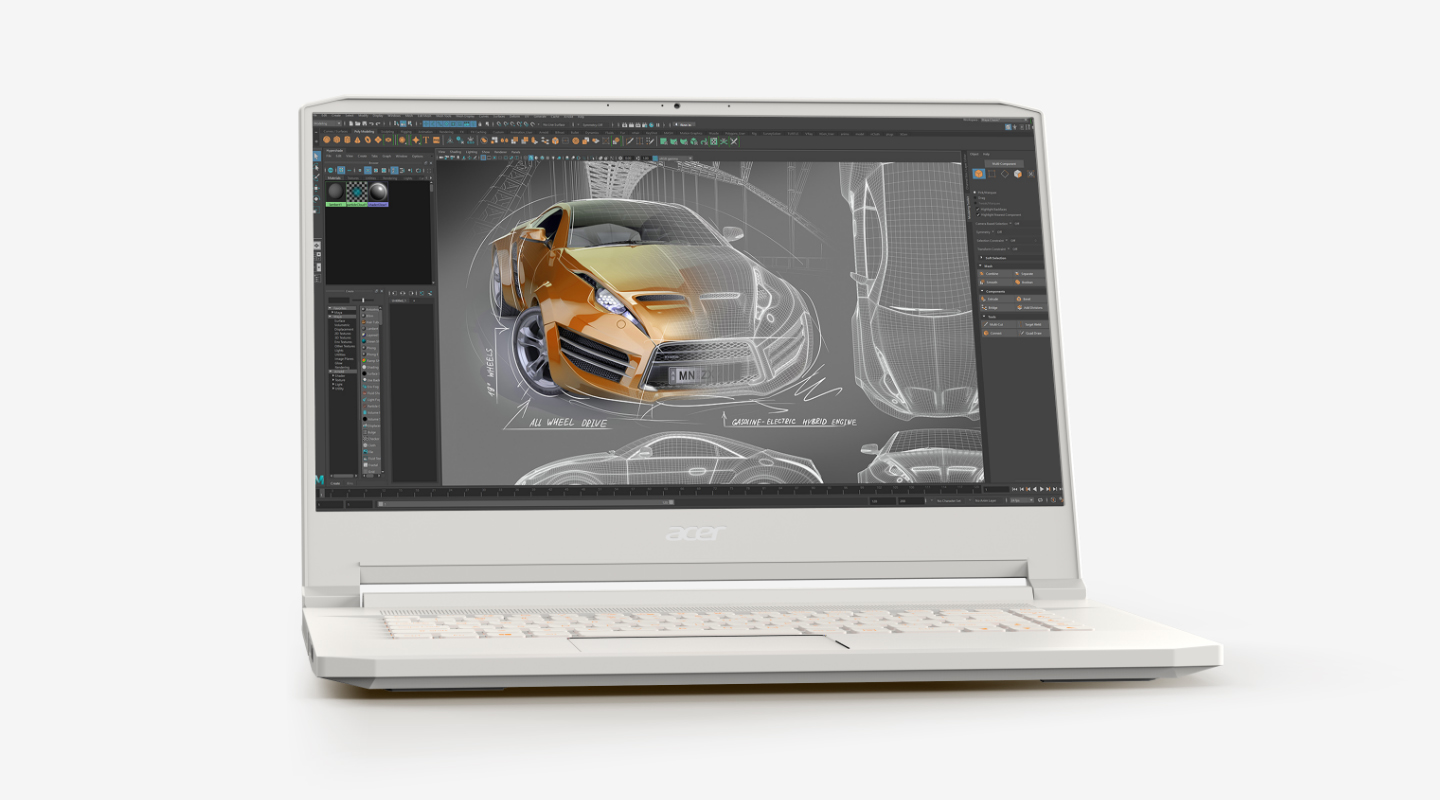Screen dimensions: 1440x800
Task: Click the polygon sphere shelf icon
Action: point(328,140)
